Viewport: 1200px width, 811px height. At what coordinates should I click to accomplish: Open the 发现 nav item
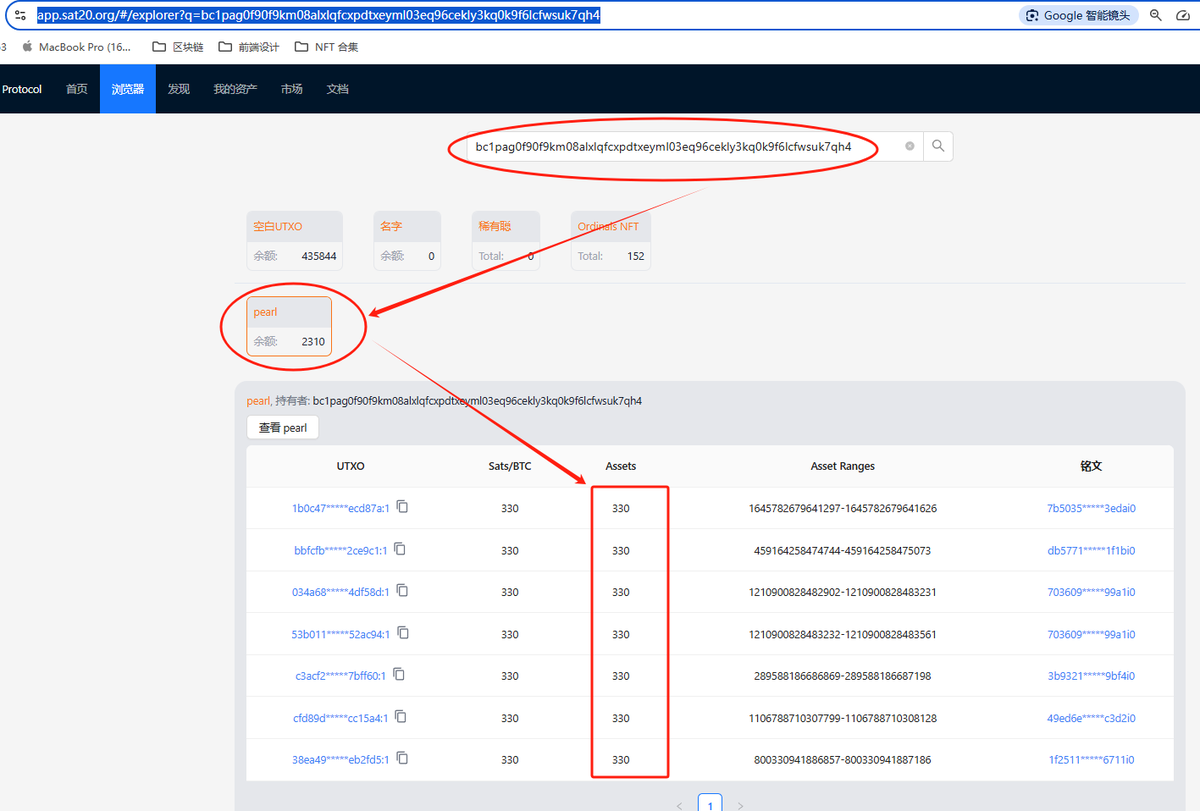[x=179, y=89]
